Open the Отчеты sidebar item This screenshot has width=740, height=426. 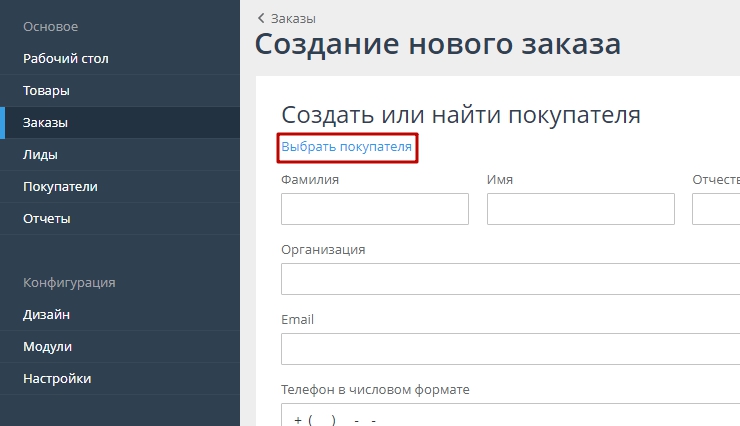pyautogui.click(x=47, y=219)
